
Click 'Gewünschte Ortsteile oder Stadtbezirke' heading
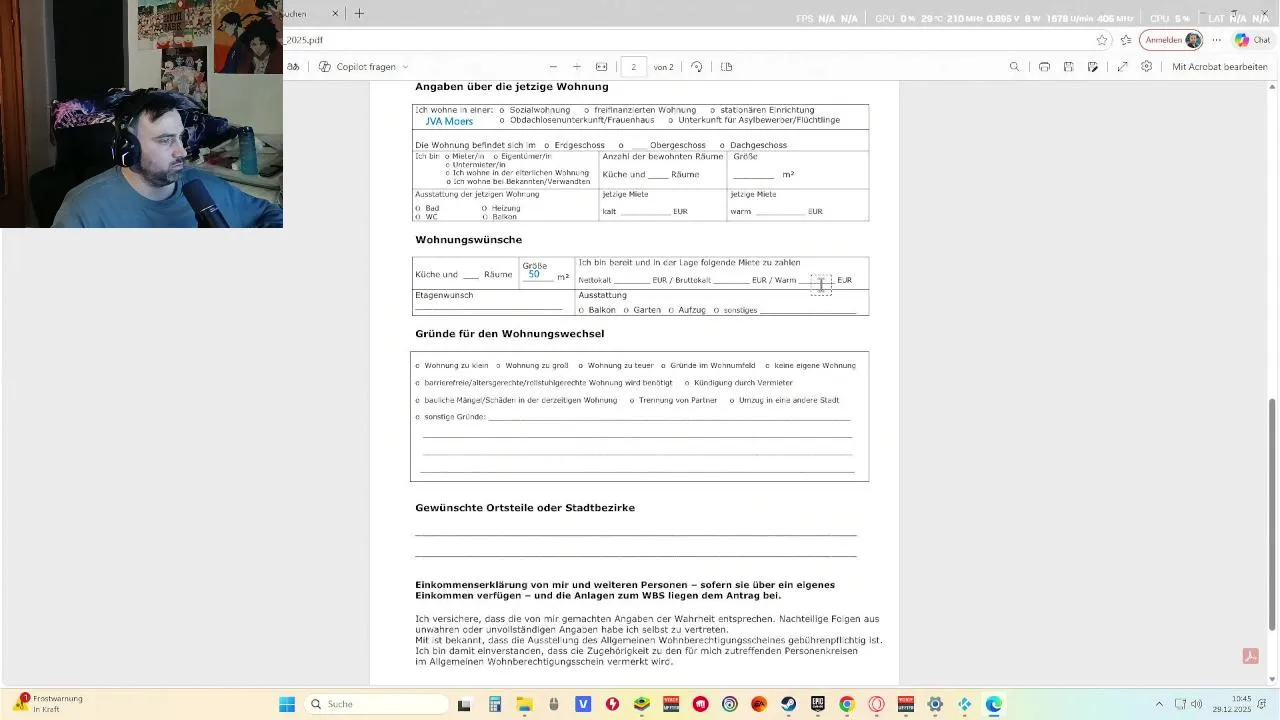pos(525,508)
